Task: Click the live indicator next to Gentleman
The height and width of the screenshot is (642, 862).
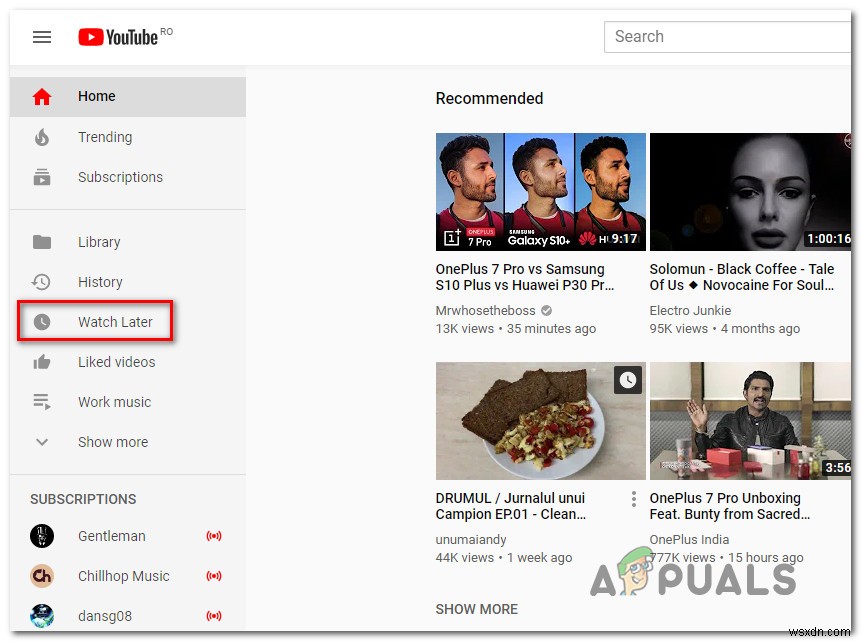Action: pos(214,536)
